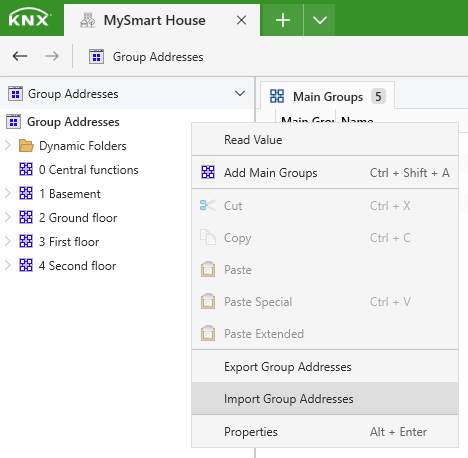Viewport: 468px width, 458px height.
Task: Click the 0 Central functions group icon
Action: point(26,169)
